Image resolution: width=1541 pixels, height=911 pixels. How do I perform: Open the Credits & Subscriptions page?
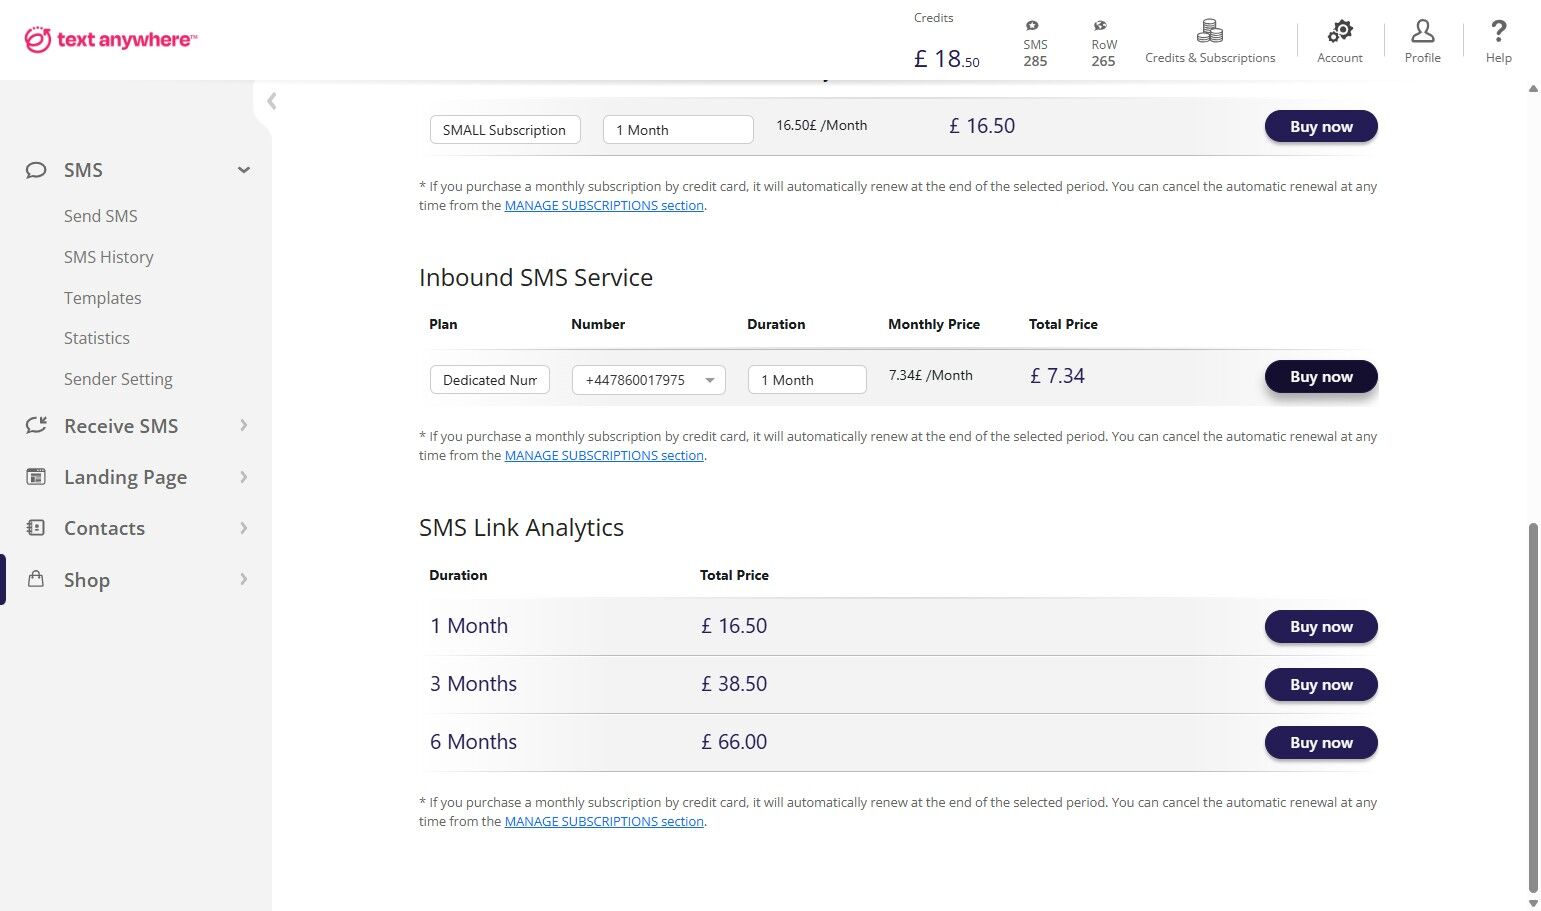click(x=1210, y=40)
